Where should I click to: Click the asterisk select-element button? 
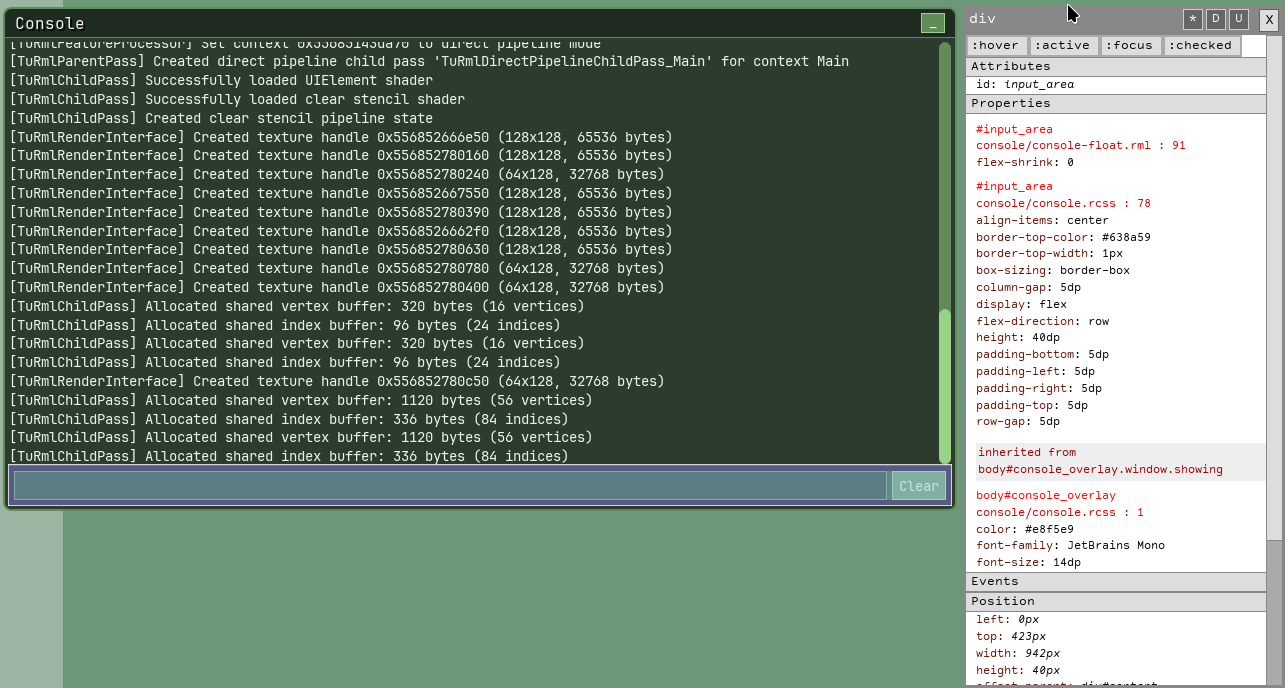pos(1192,19)
